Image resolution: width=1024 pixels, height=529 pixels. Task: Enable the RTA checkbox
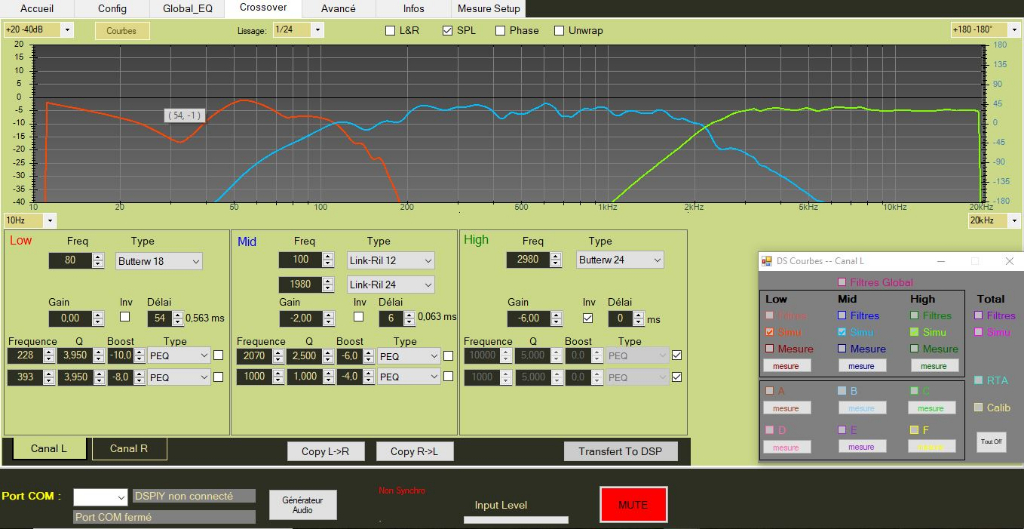click(x=979, y=380)
